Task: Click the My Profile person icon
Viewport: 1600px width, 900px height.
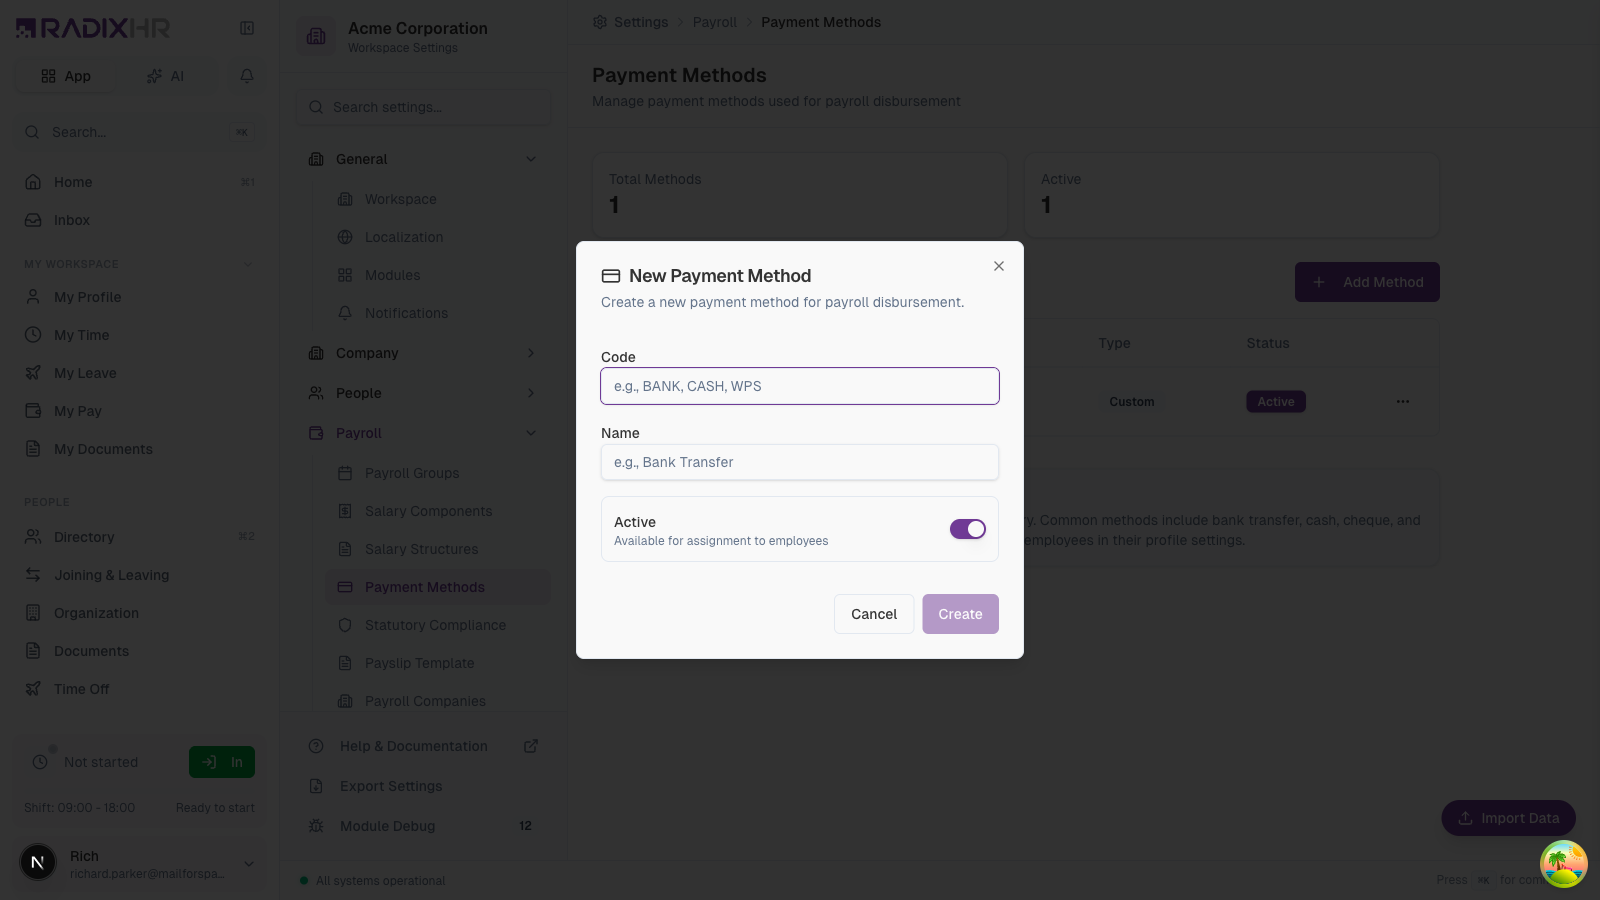Action: [x=33, y=297]
